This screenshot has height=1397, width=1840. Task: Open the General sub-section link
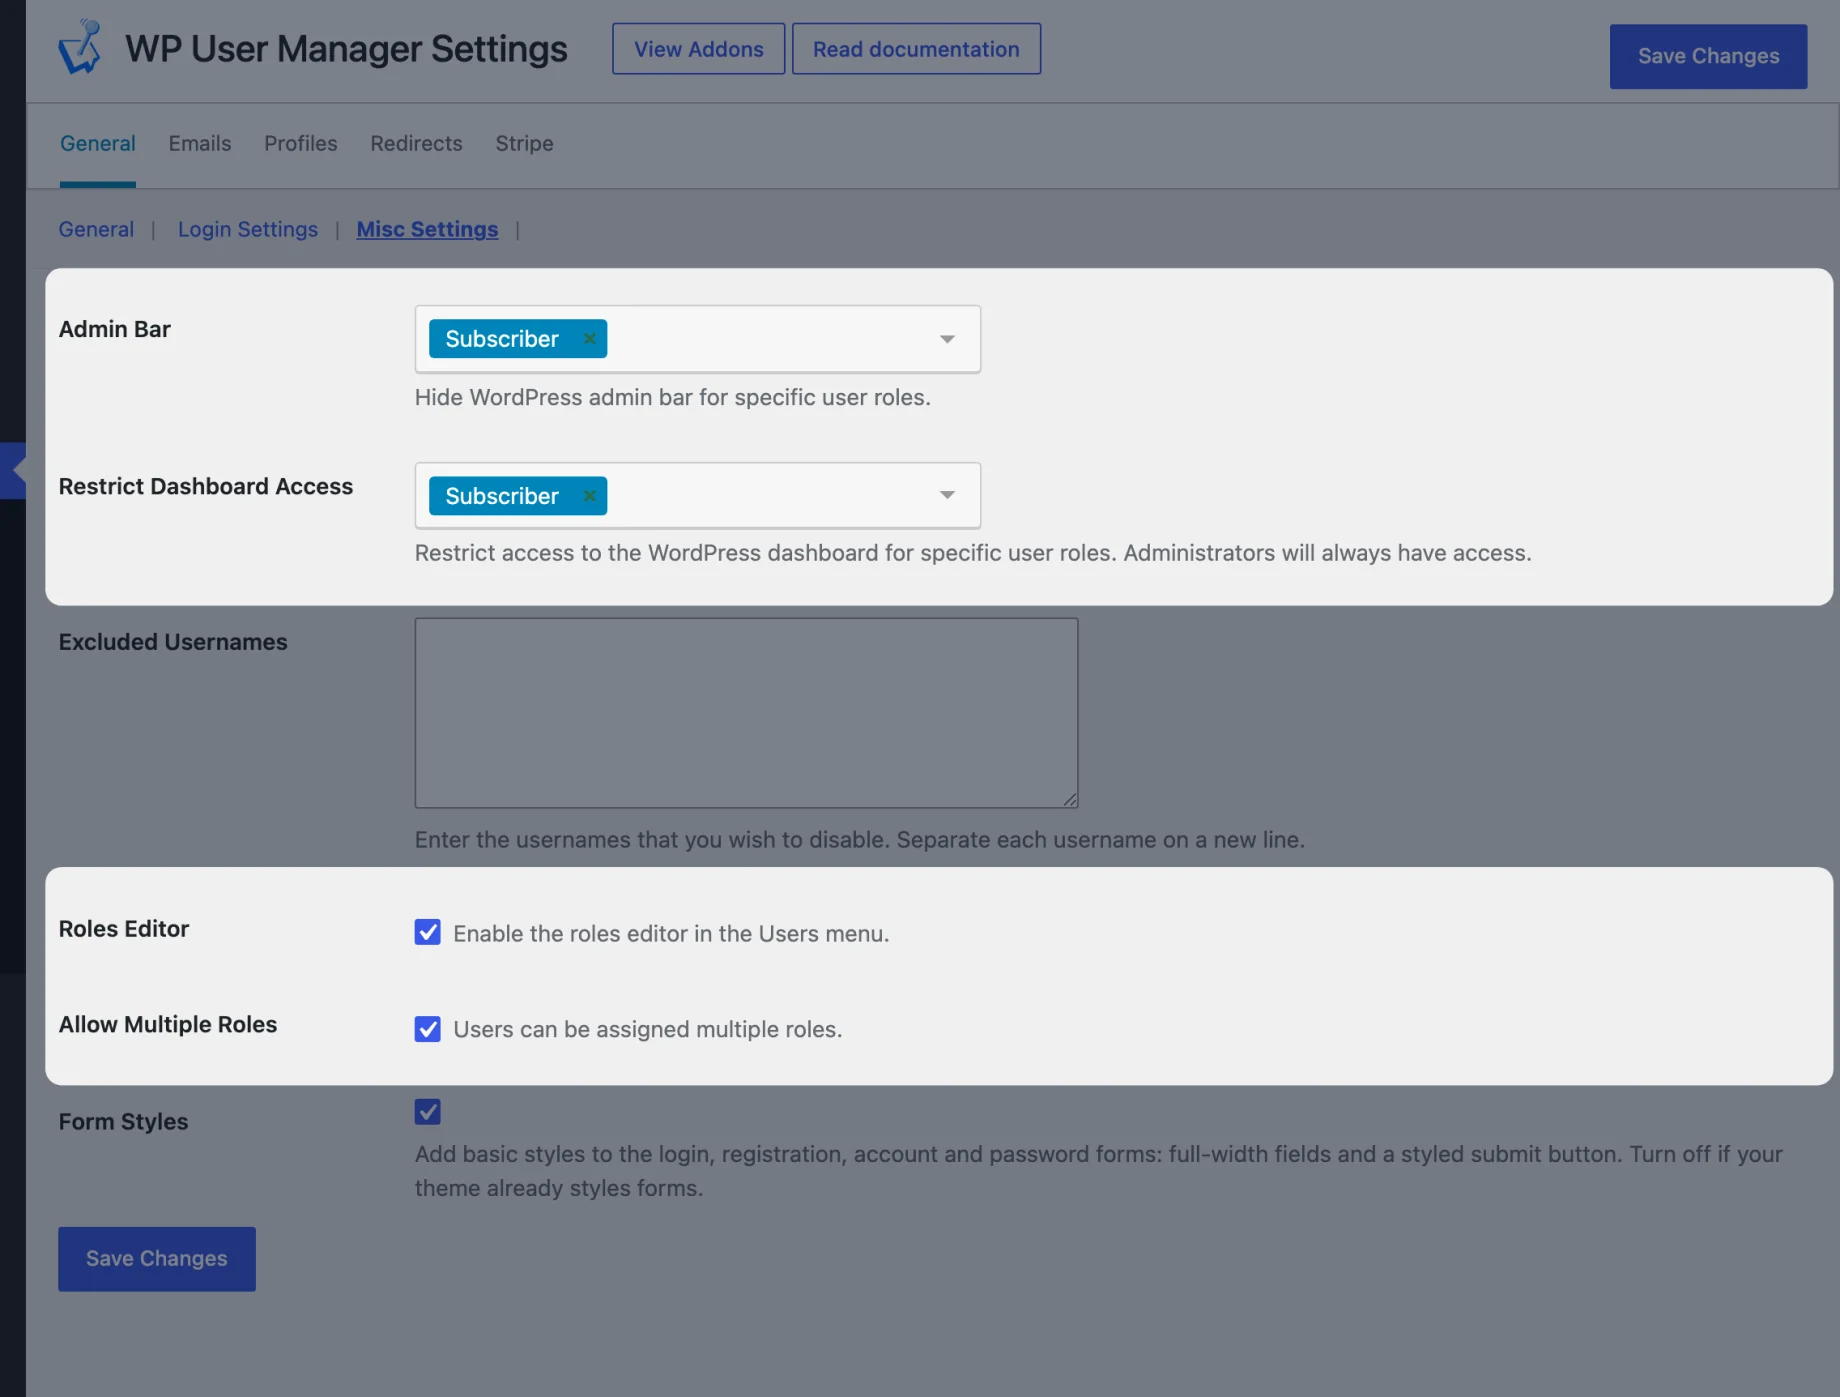pos(96,229)
